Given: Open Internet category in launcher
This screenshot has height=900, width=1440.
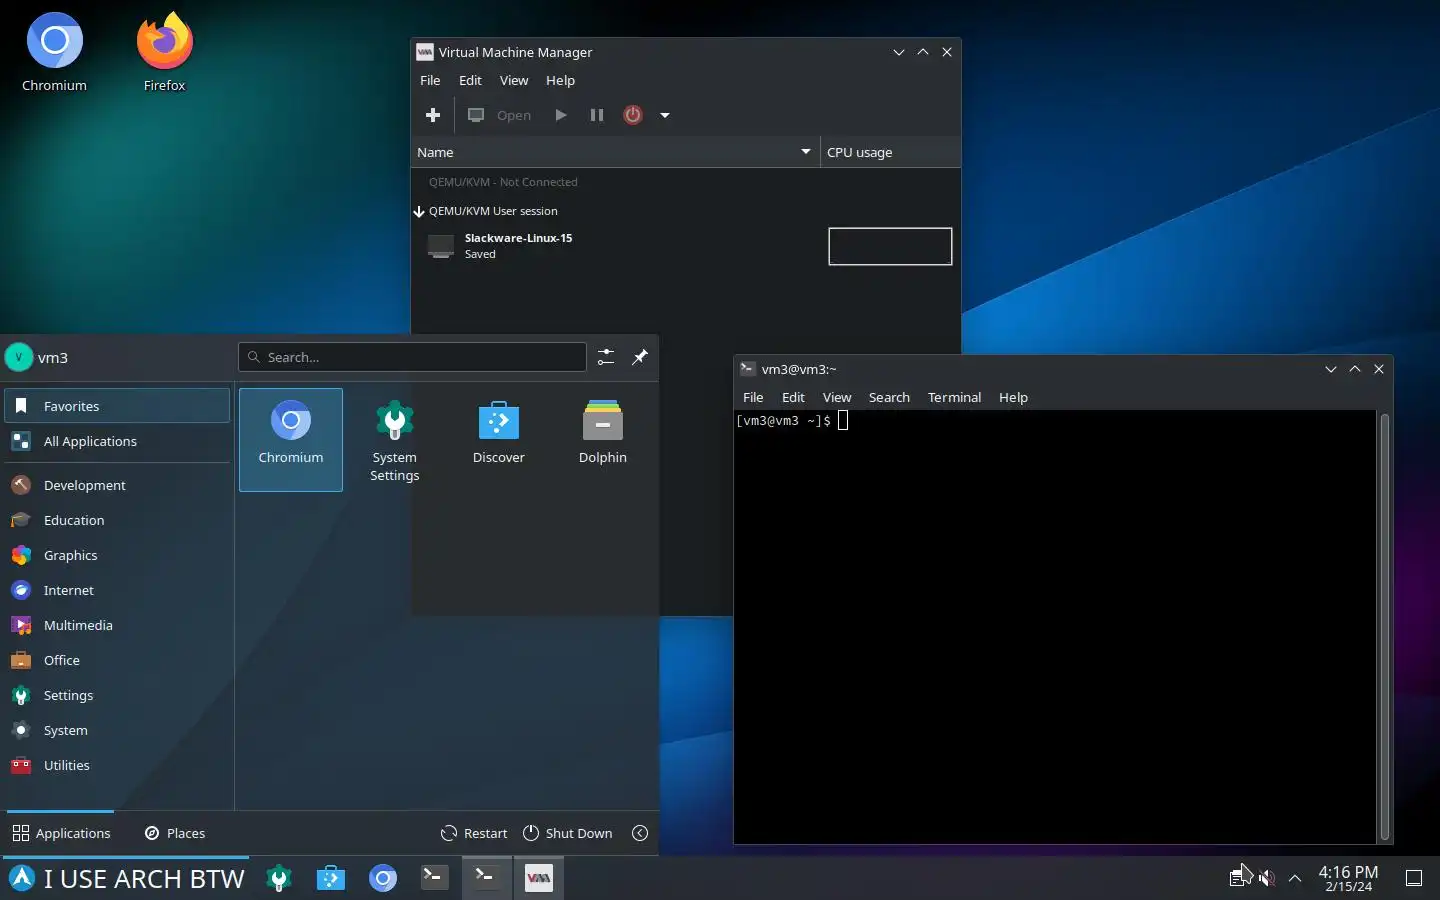Looking at the screenshot, I should coord(117,590).
